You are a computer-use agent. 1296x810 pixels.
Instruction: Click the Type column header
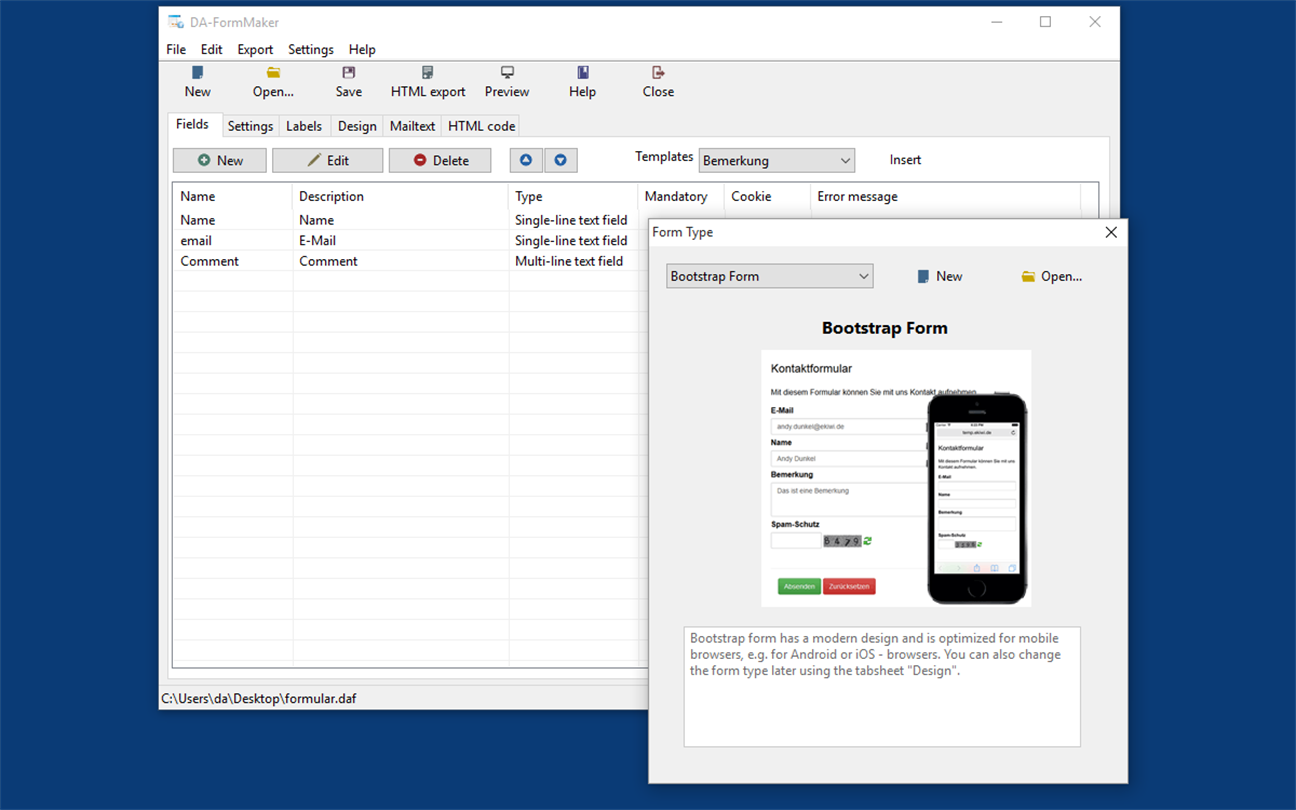(573, 196)
